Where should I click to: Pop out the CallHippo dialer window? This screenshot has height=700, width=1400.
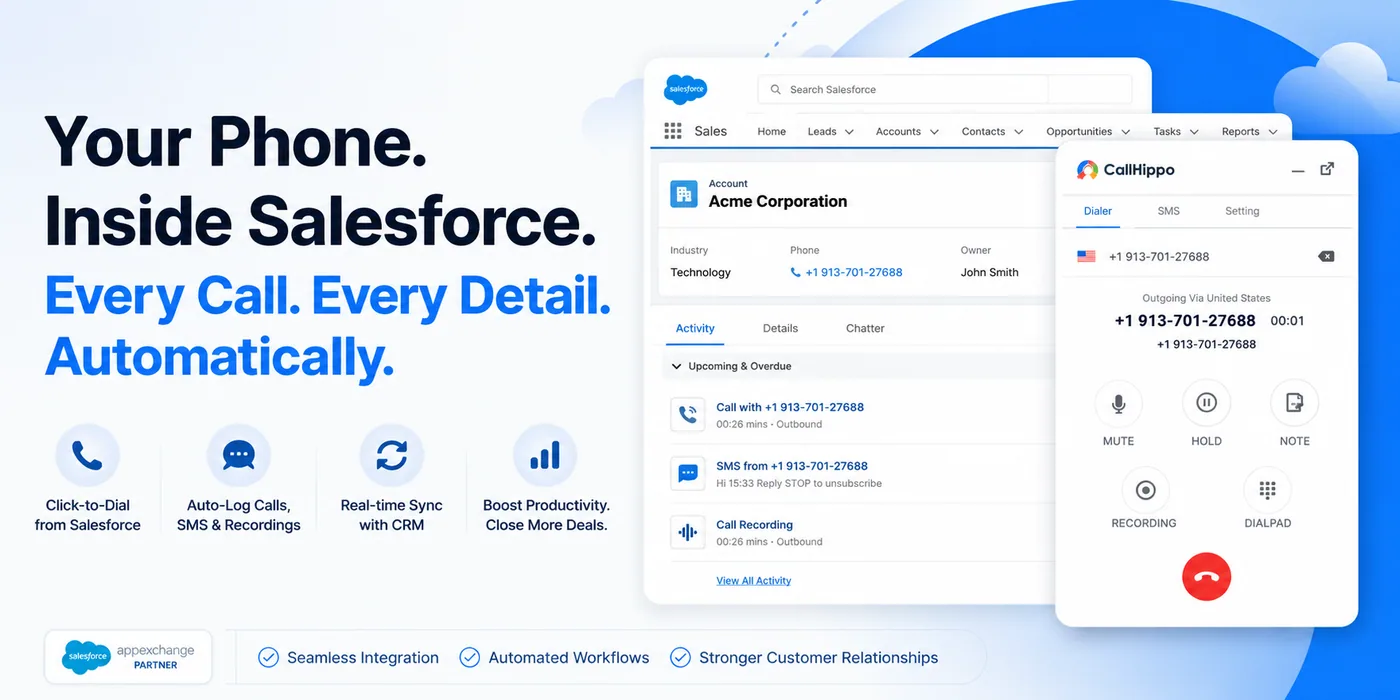click(x=1327, y=169)
